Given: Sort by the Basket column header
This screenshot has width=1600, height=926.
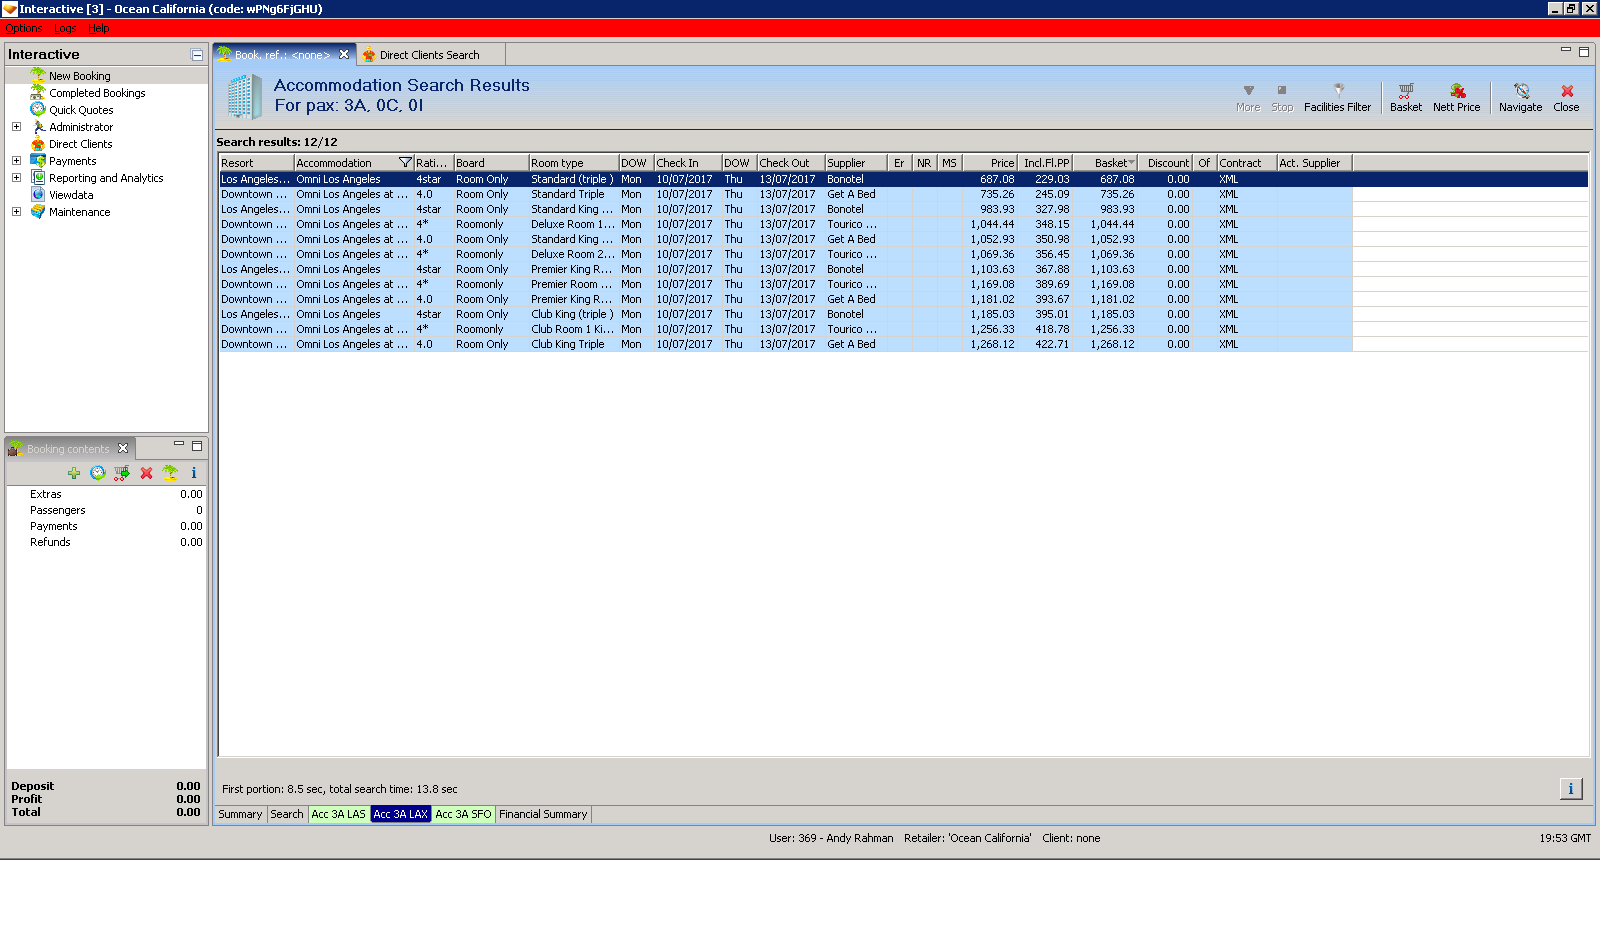Looking at the screenshot, I should click(x=1109, y=163).
